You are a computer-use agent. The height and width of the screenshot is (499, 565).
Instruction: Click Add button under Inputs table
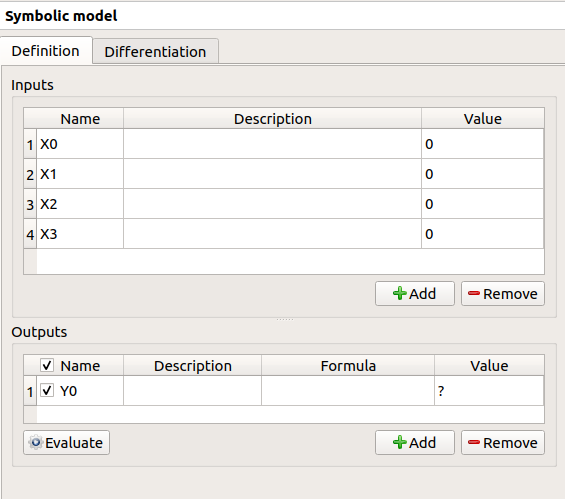pos(414,294)
